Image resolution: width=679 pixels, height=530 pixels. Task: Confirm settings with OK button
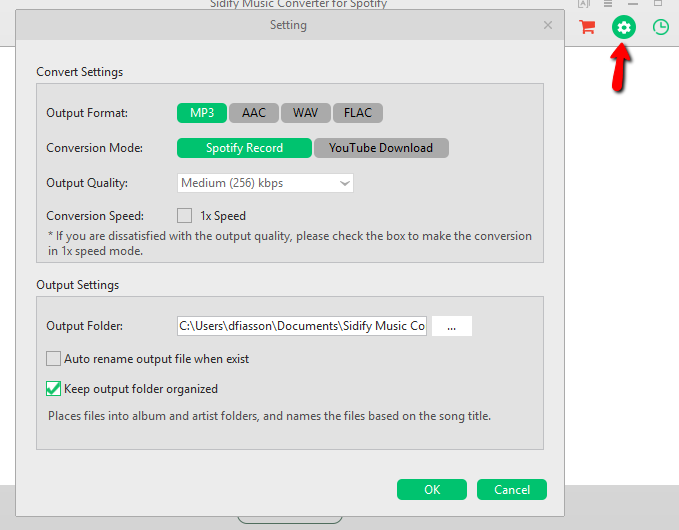tap(432, 490)
